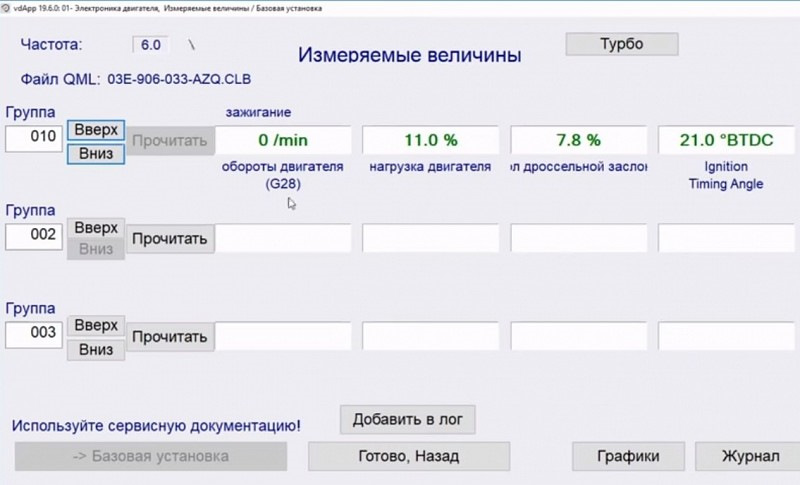Image resolution: width=800 pixels, height=485 pixels.
Task: Open the Графики view
Action: coord(628,456)
